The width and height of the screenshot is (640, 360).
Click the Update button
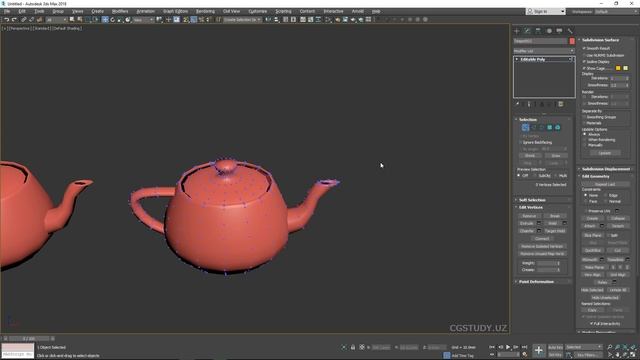pos(605,153)
